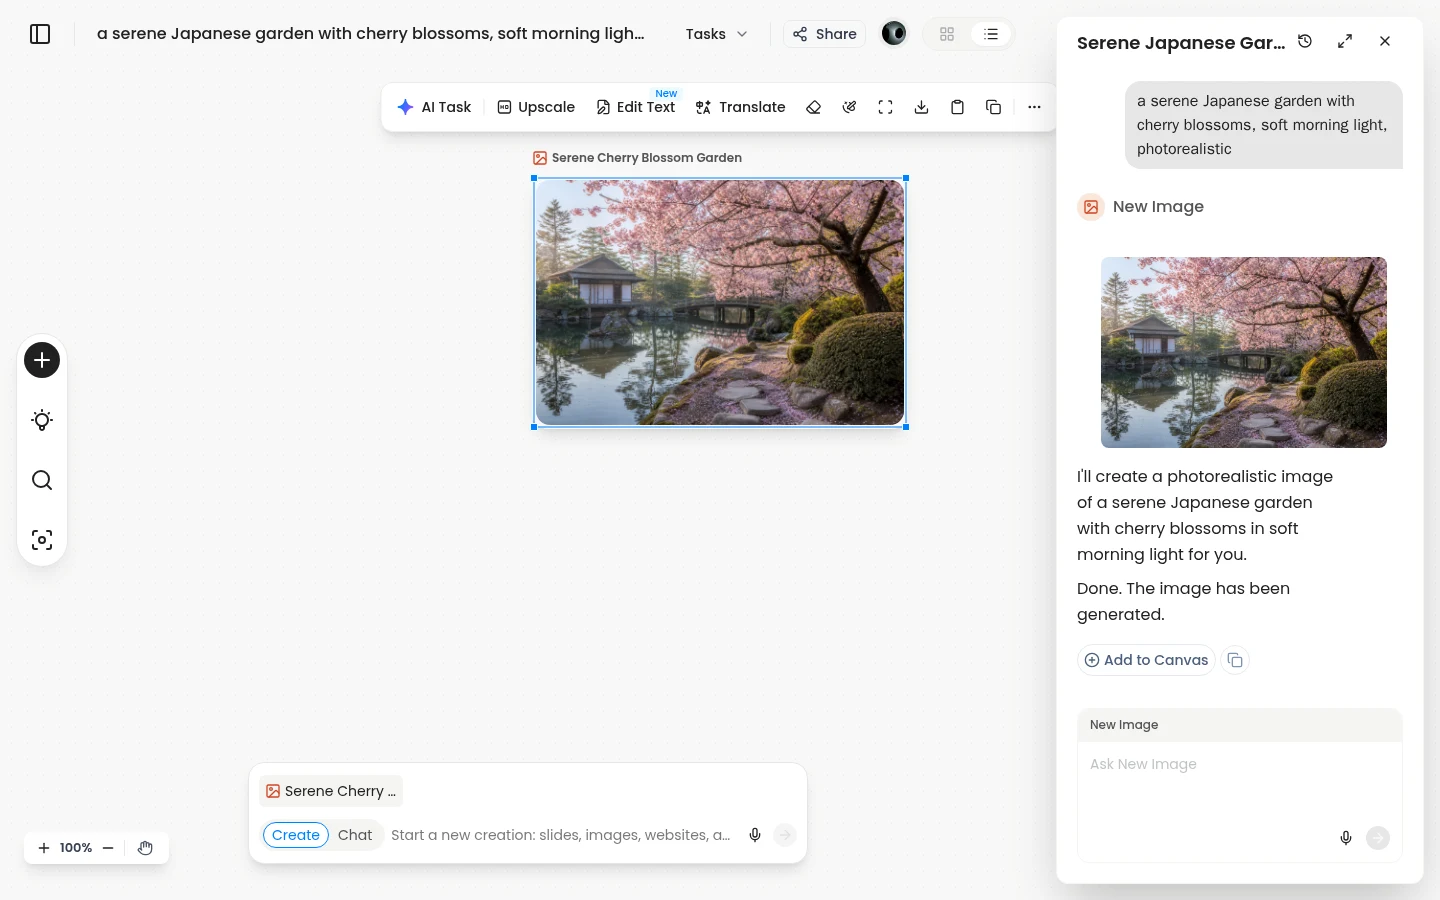The height and width of the screenshot is (900, 1440).
Task: Click the 100% zoom level
Action: (x=76, y=848)
